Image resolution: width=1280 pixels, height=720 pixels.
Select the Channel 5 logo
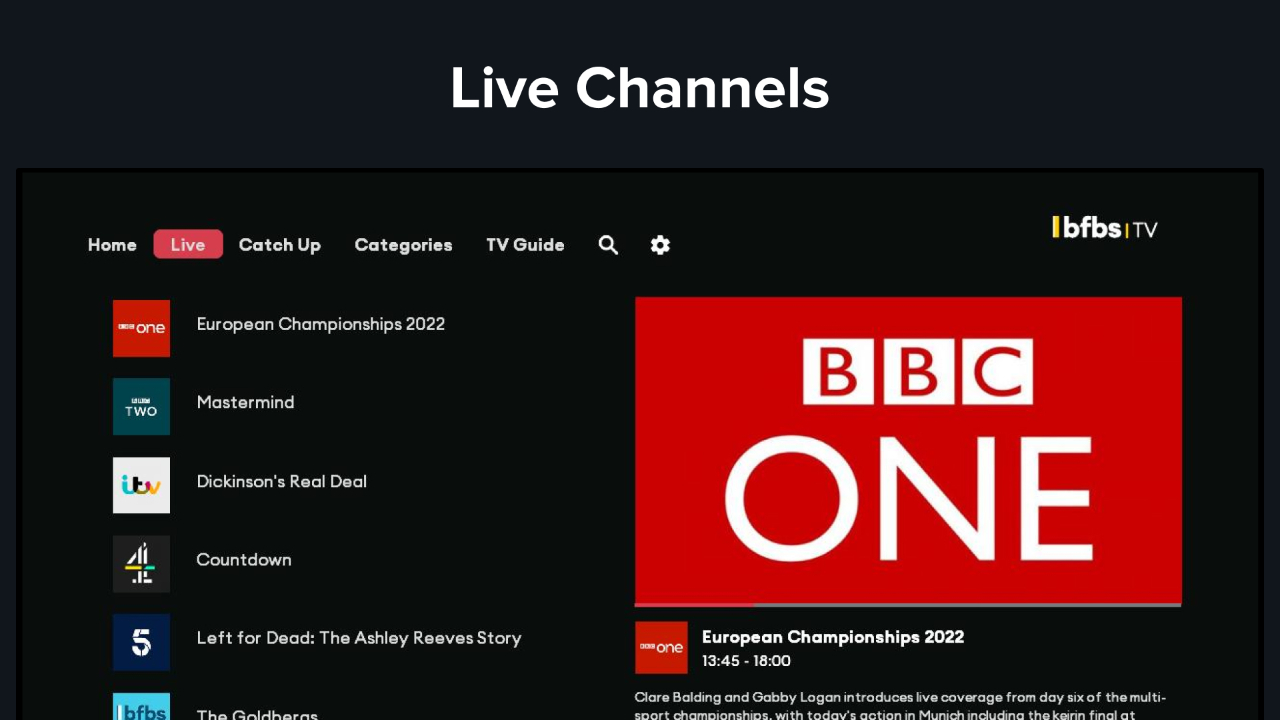tap(141, 642)
